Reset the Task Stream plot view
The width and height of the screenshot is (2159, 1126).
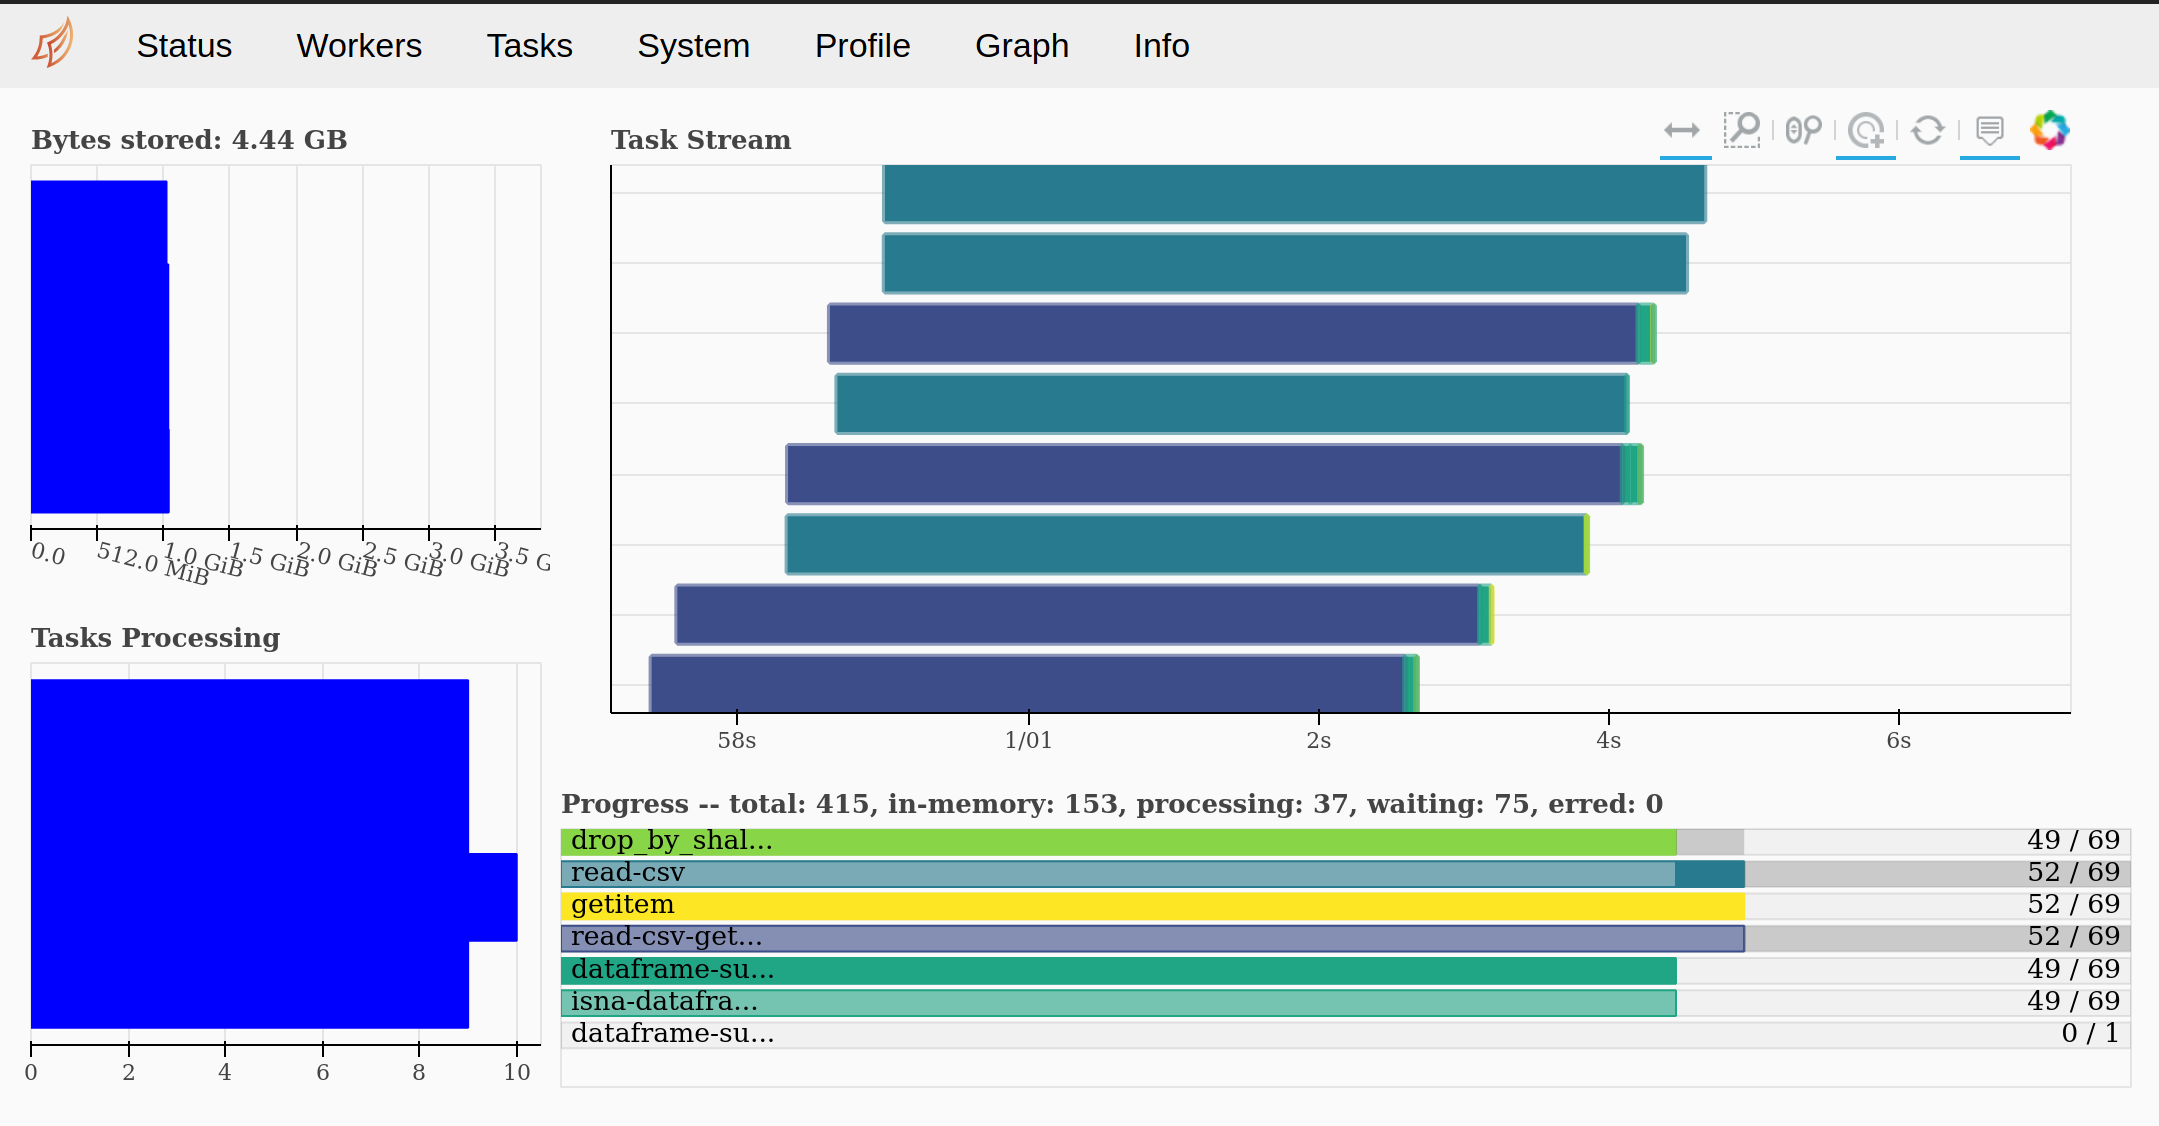click(x=1927, y=130)
